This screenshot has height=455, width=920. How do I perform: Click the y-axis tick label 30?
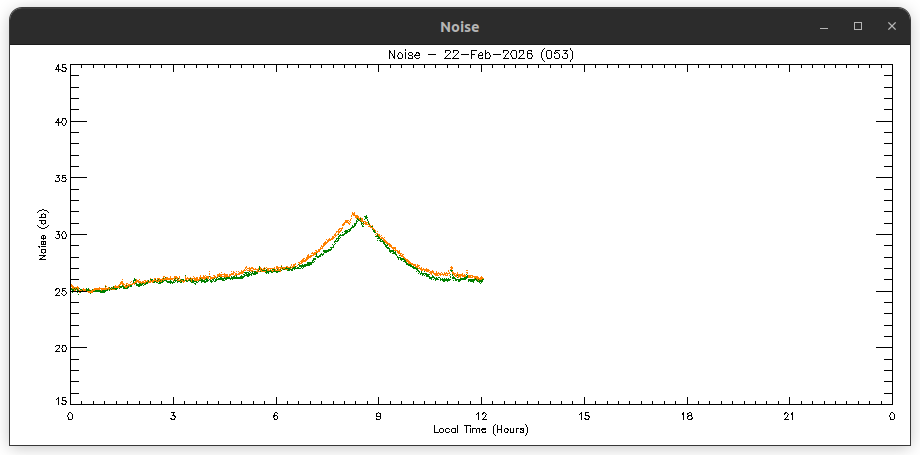60,235
